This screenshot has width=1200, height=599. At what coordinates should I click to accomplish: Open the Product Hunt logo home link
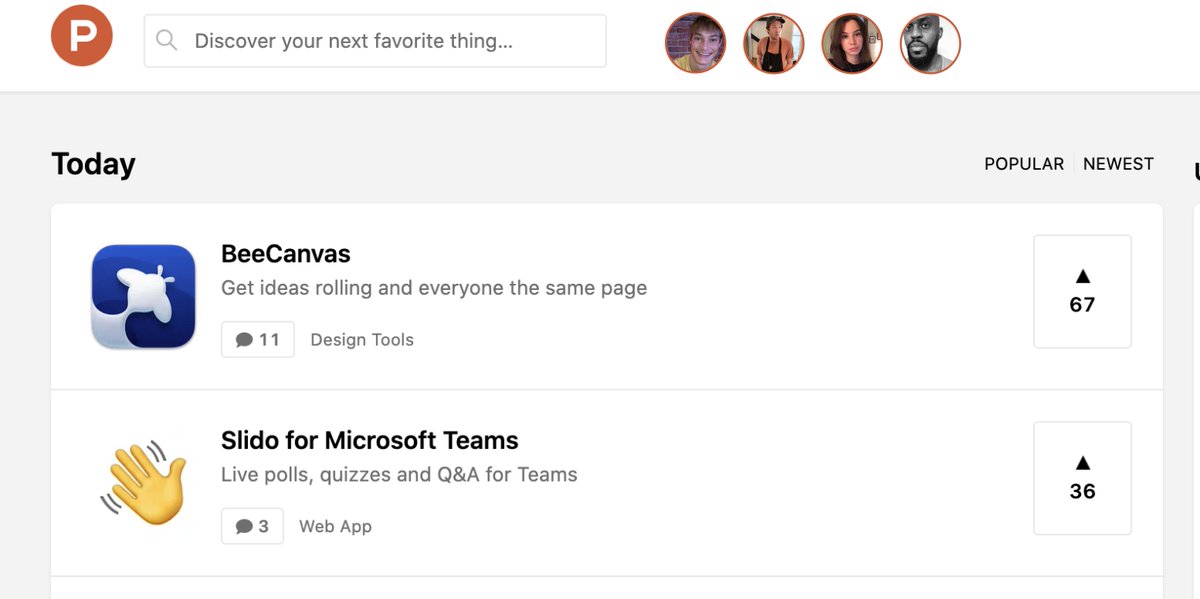point(82,36)
